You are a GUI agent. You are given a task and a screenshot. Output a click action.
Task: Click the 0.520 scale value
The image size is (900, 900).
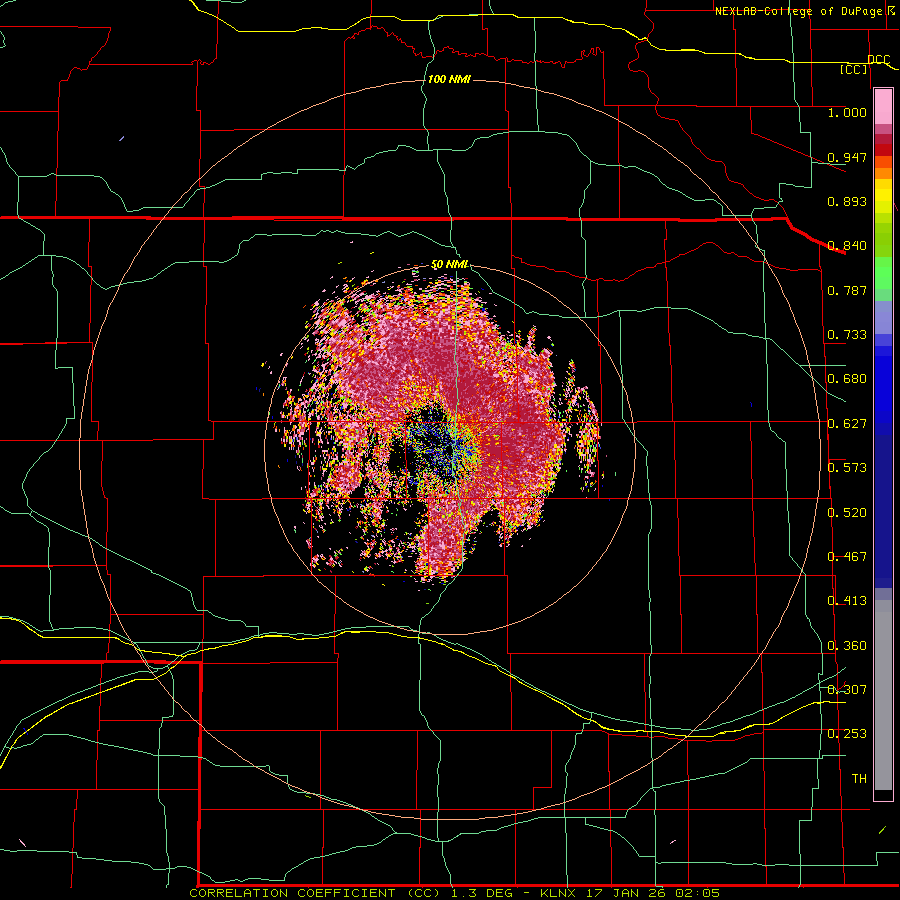click(x=847, y=513)
